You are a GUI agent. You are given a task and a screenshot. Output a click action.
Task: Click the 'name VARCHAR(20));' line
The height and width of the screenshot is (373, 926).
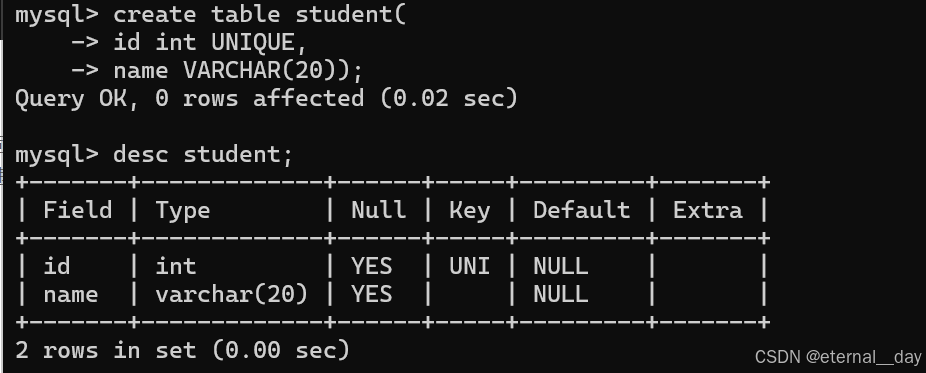point(217,71)
